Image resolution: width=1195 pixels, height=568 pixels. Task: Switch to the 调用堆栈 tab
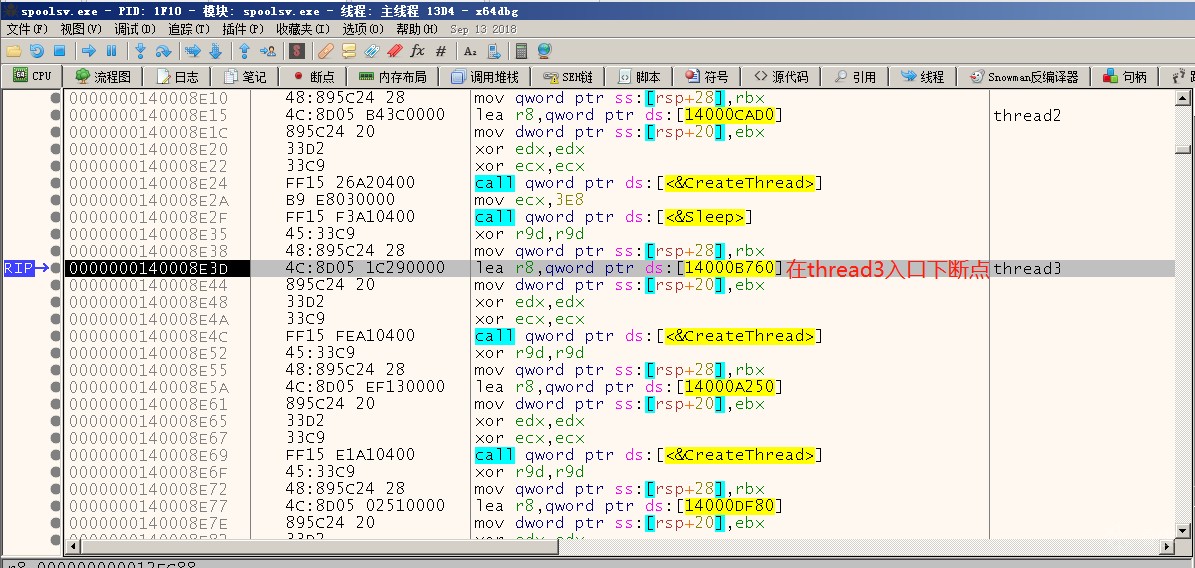click(x=485, y=77)
